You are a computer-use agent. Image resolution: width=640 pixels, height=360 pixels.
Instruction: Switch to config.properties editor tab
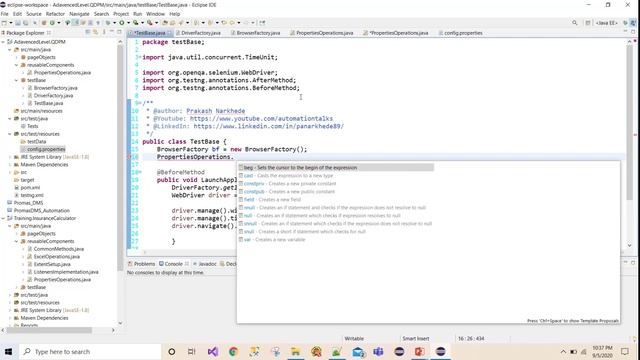[463, 33]
